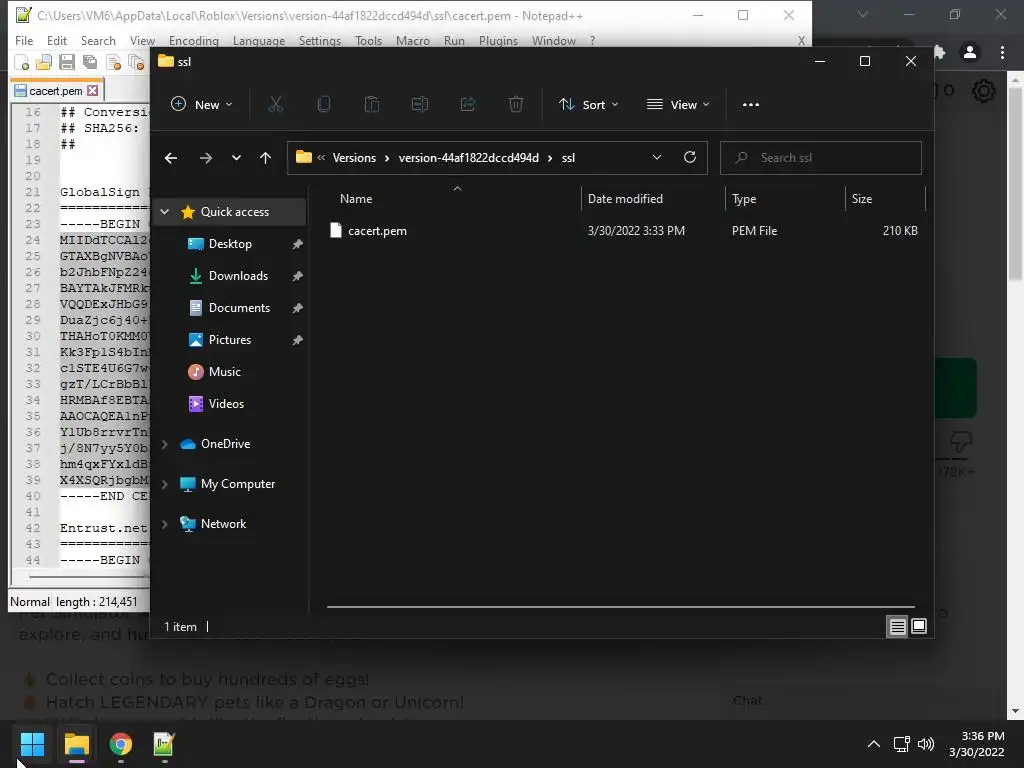This screenshot has height=768, width=1024.
Task: Go back with the Explorer back arrow
Action: (171, 158)
